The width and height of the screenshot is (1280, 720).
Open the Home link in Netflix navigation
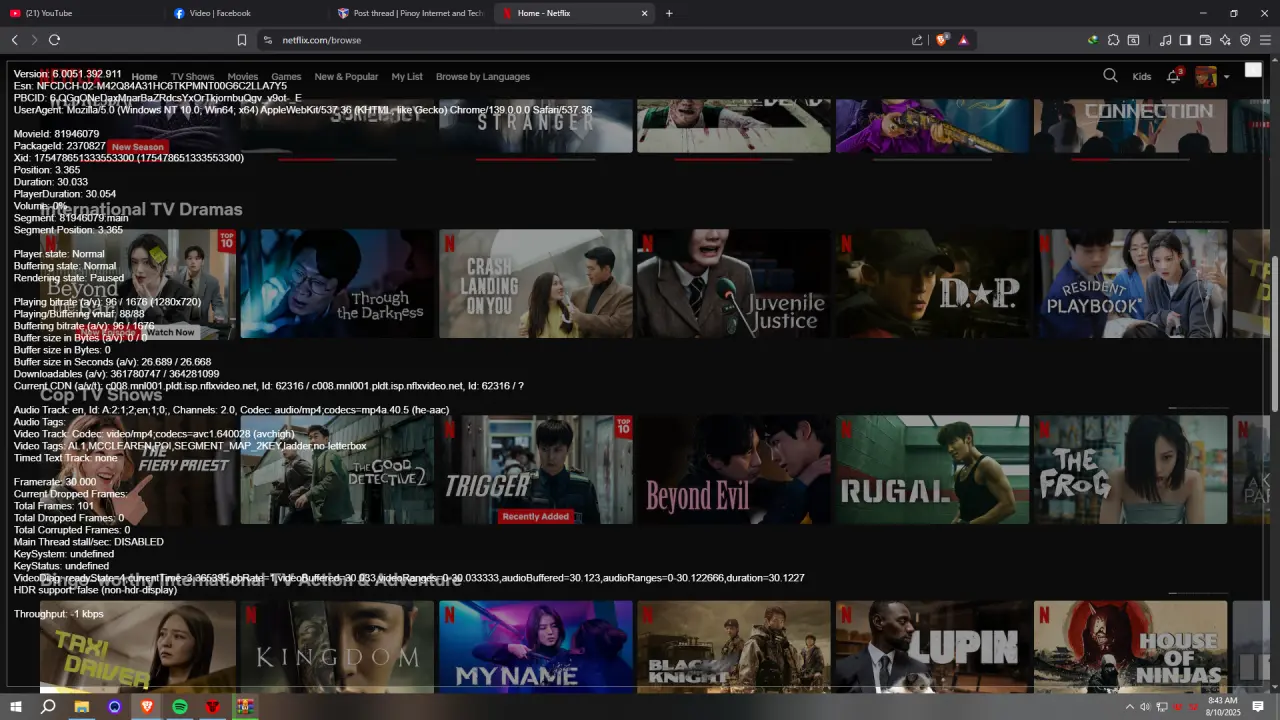pos(144,76)
